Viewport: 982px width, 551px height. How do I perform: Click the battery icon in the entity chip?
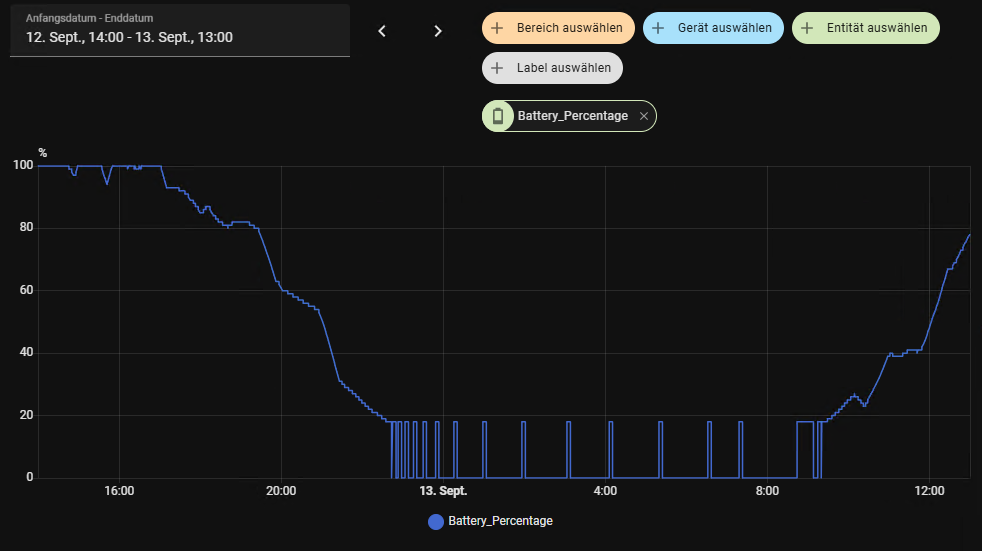[x=498, y=116]
